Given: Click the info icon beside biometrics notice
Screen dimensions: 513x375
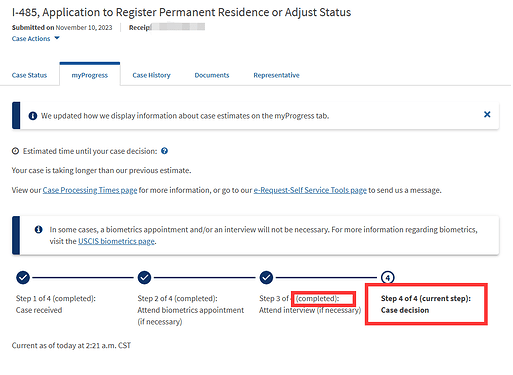Looking at the screenshot, I should [39, 230].
